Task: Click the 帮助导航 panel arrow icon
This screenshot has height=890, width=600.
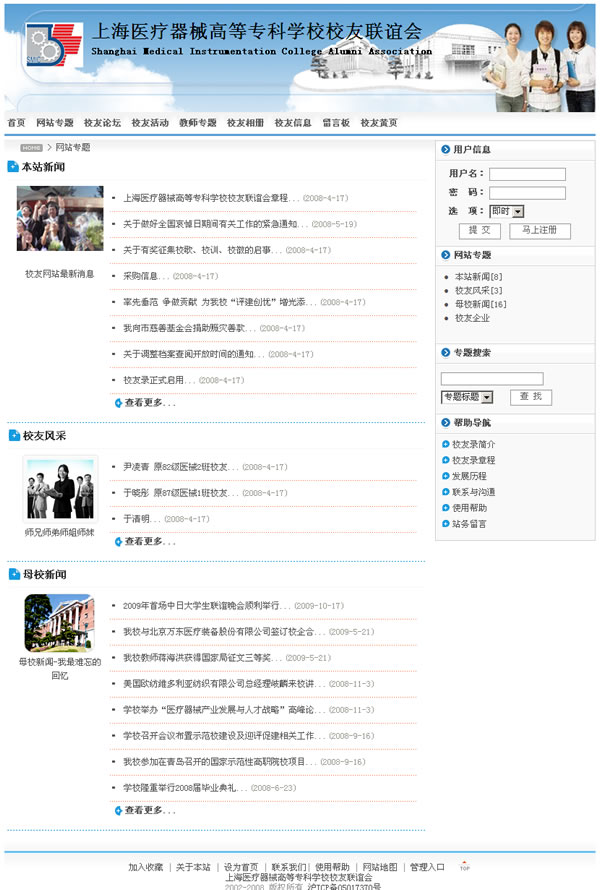Action: 446,422
